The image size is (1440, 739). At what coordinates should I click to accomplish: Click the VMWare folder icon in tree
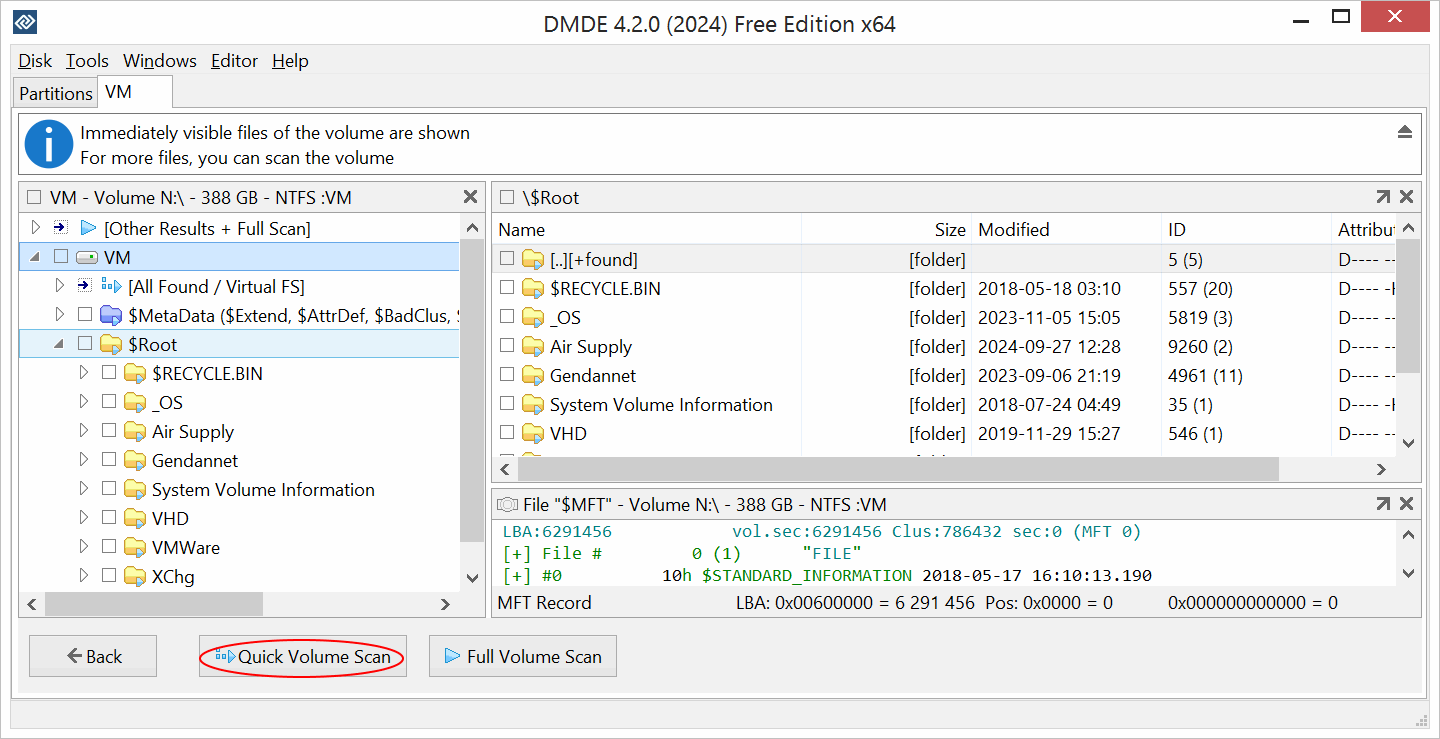[x=135, y=548]
